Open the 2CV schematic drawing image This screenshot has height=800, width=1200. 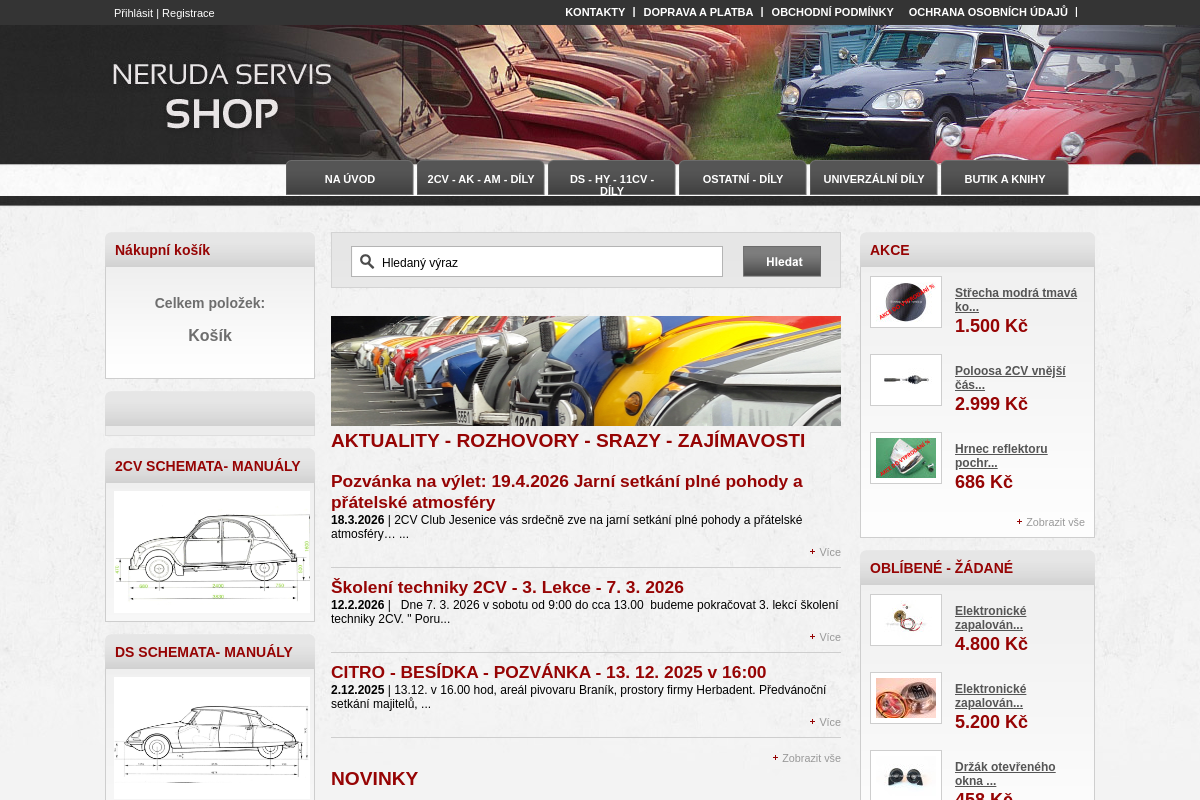pyautogui.click(x=212, y=551)
